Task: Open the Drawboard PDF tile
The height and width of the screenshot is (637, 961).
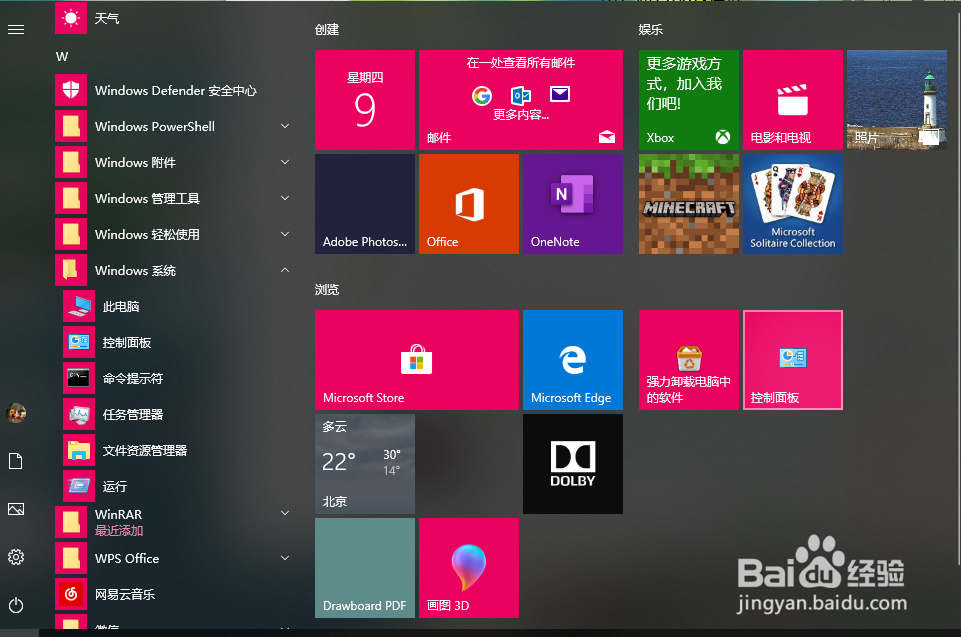Action: 365,568
